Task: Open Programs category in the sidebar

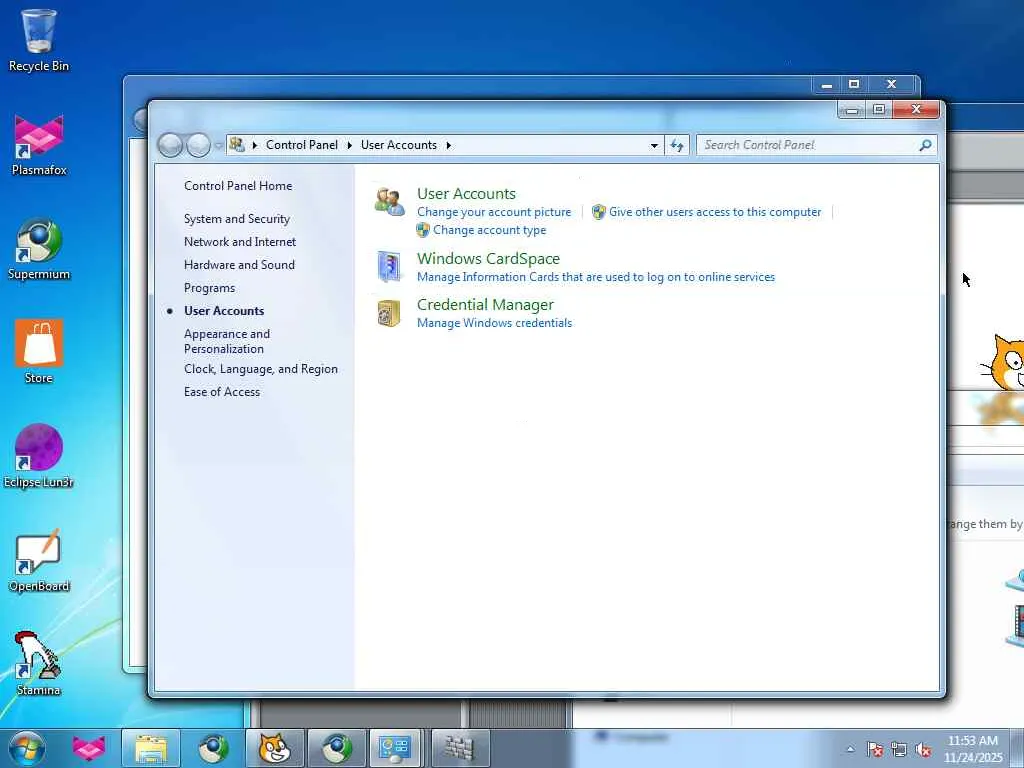Action: 210,288
